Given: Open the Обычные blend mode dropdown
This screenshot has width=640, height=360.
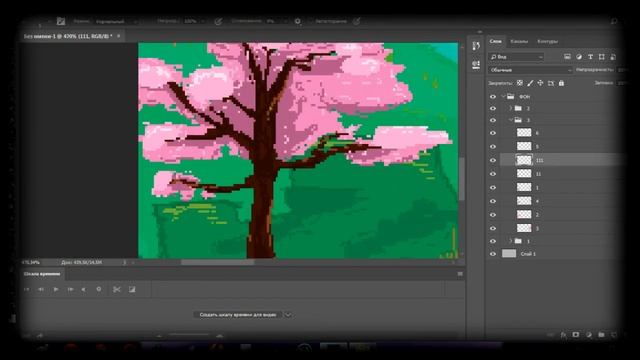Looking at the screenshot, I should [530, 70].
